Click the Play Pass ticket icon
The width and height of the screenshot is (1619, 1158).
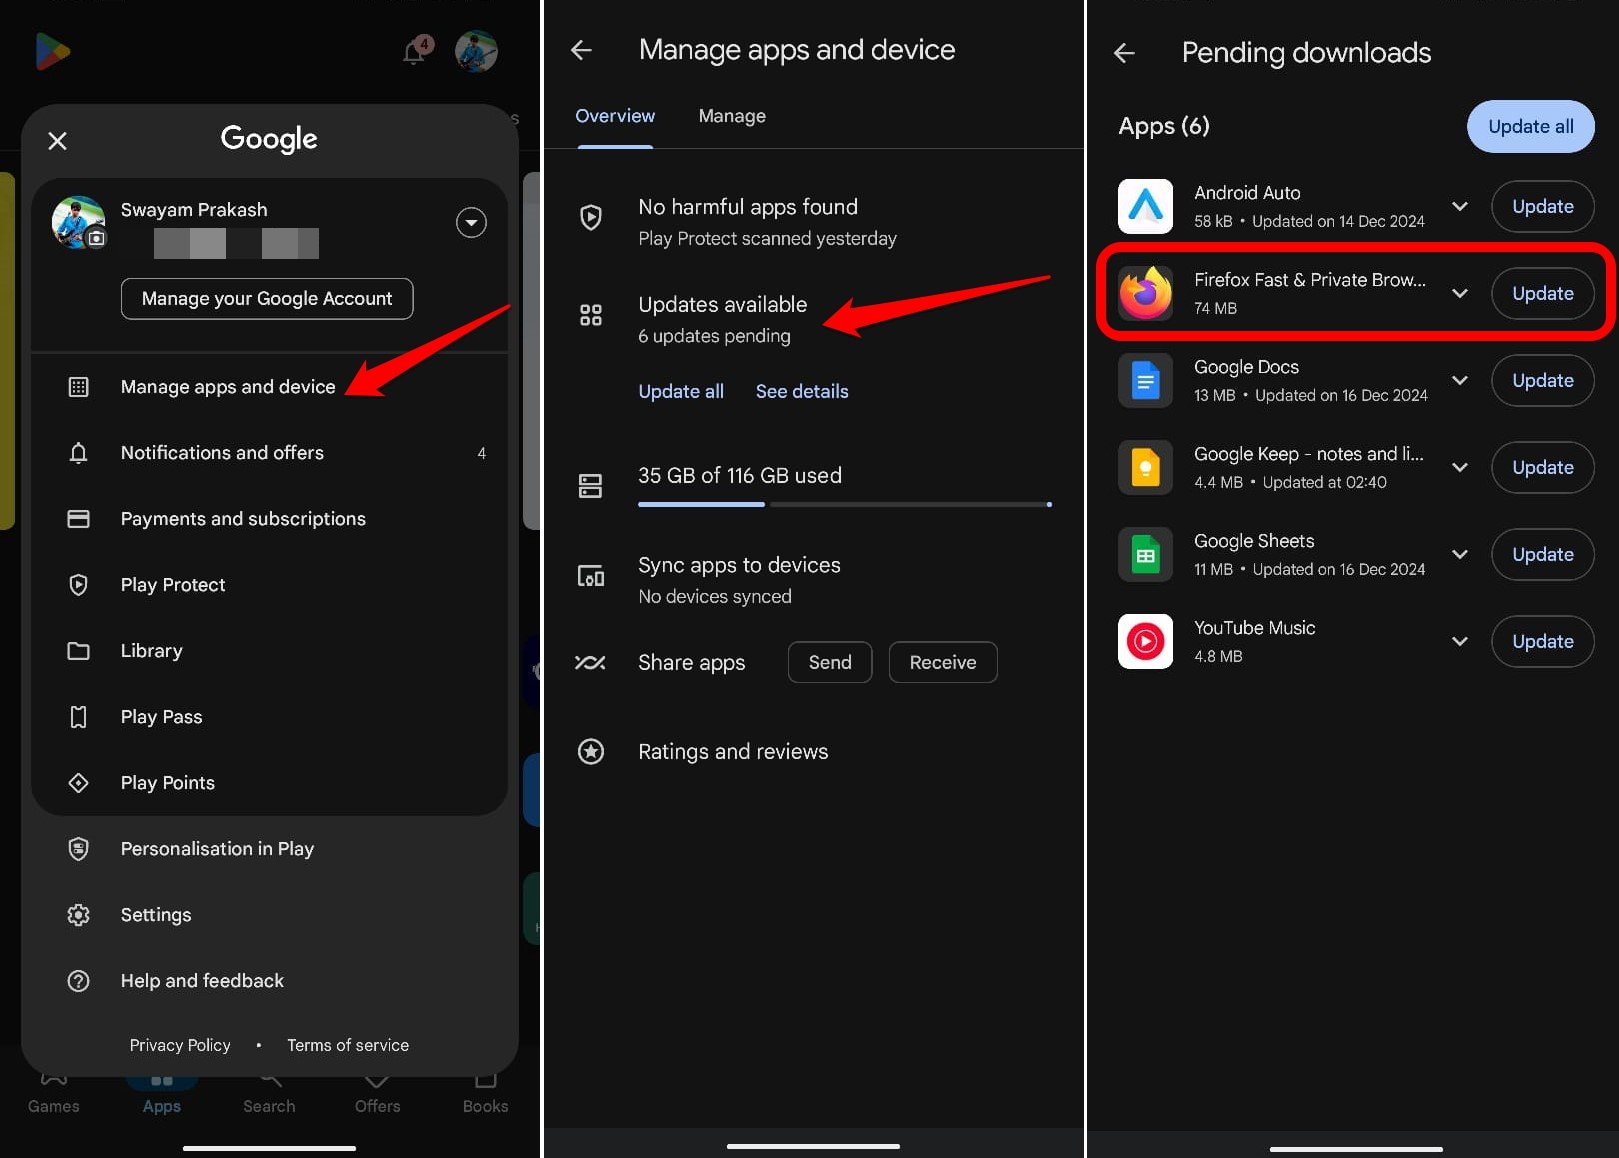point(78,717)
